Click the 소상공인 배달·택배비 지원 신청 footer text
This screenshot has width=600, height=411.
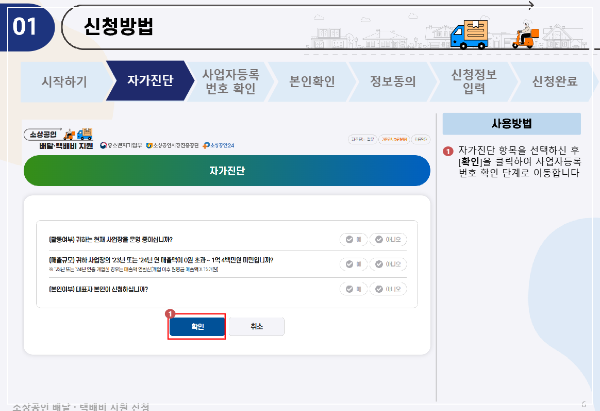[x=81, y=407]
